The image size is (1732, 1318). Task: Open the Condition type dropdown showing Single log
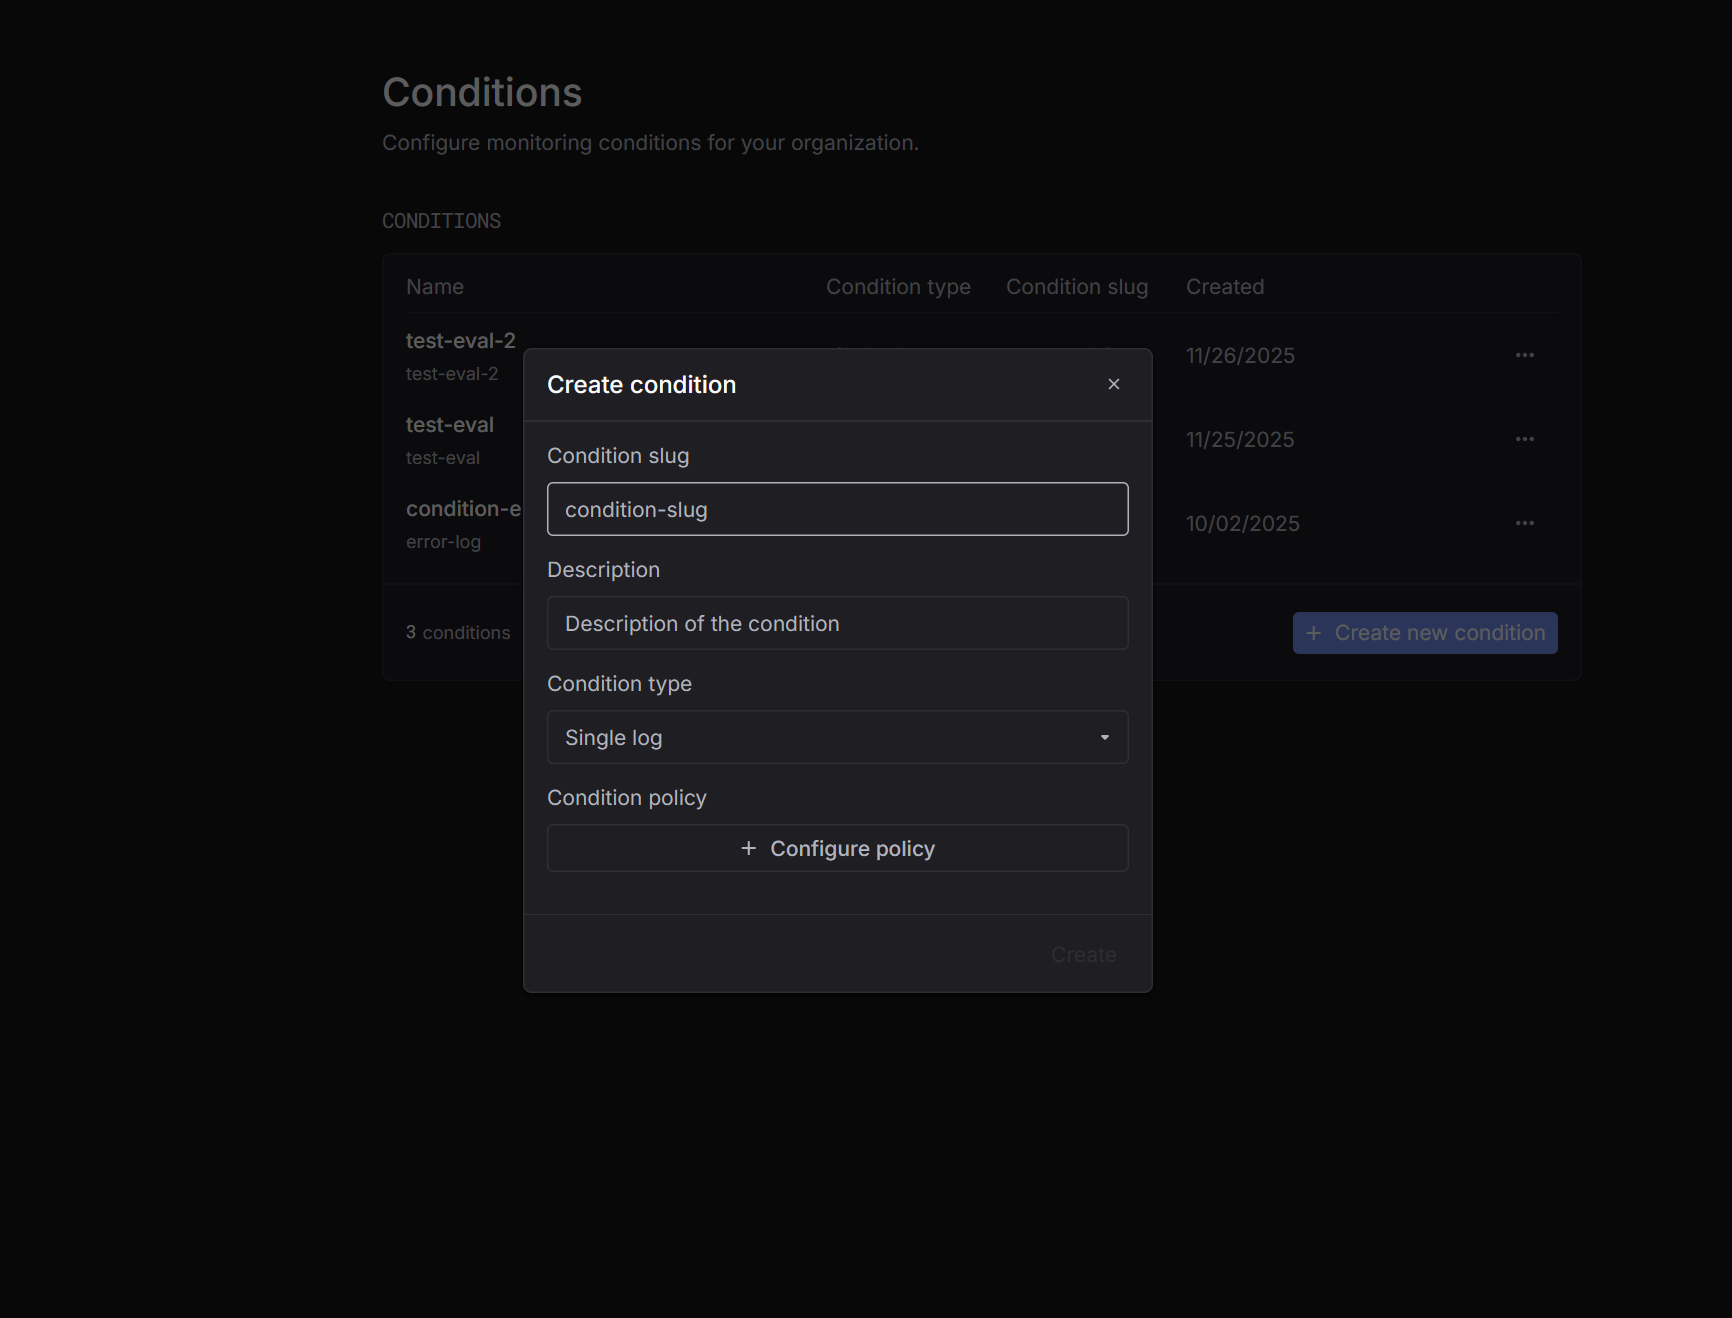click(837, 738)
